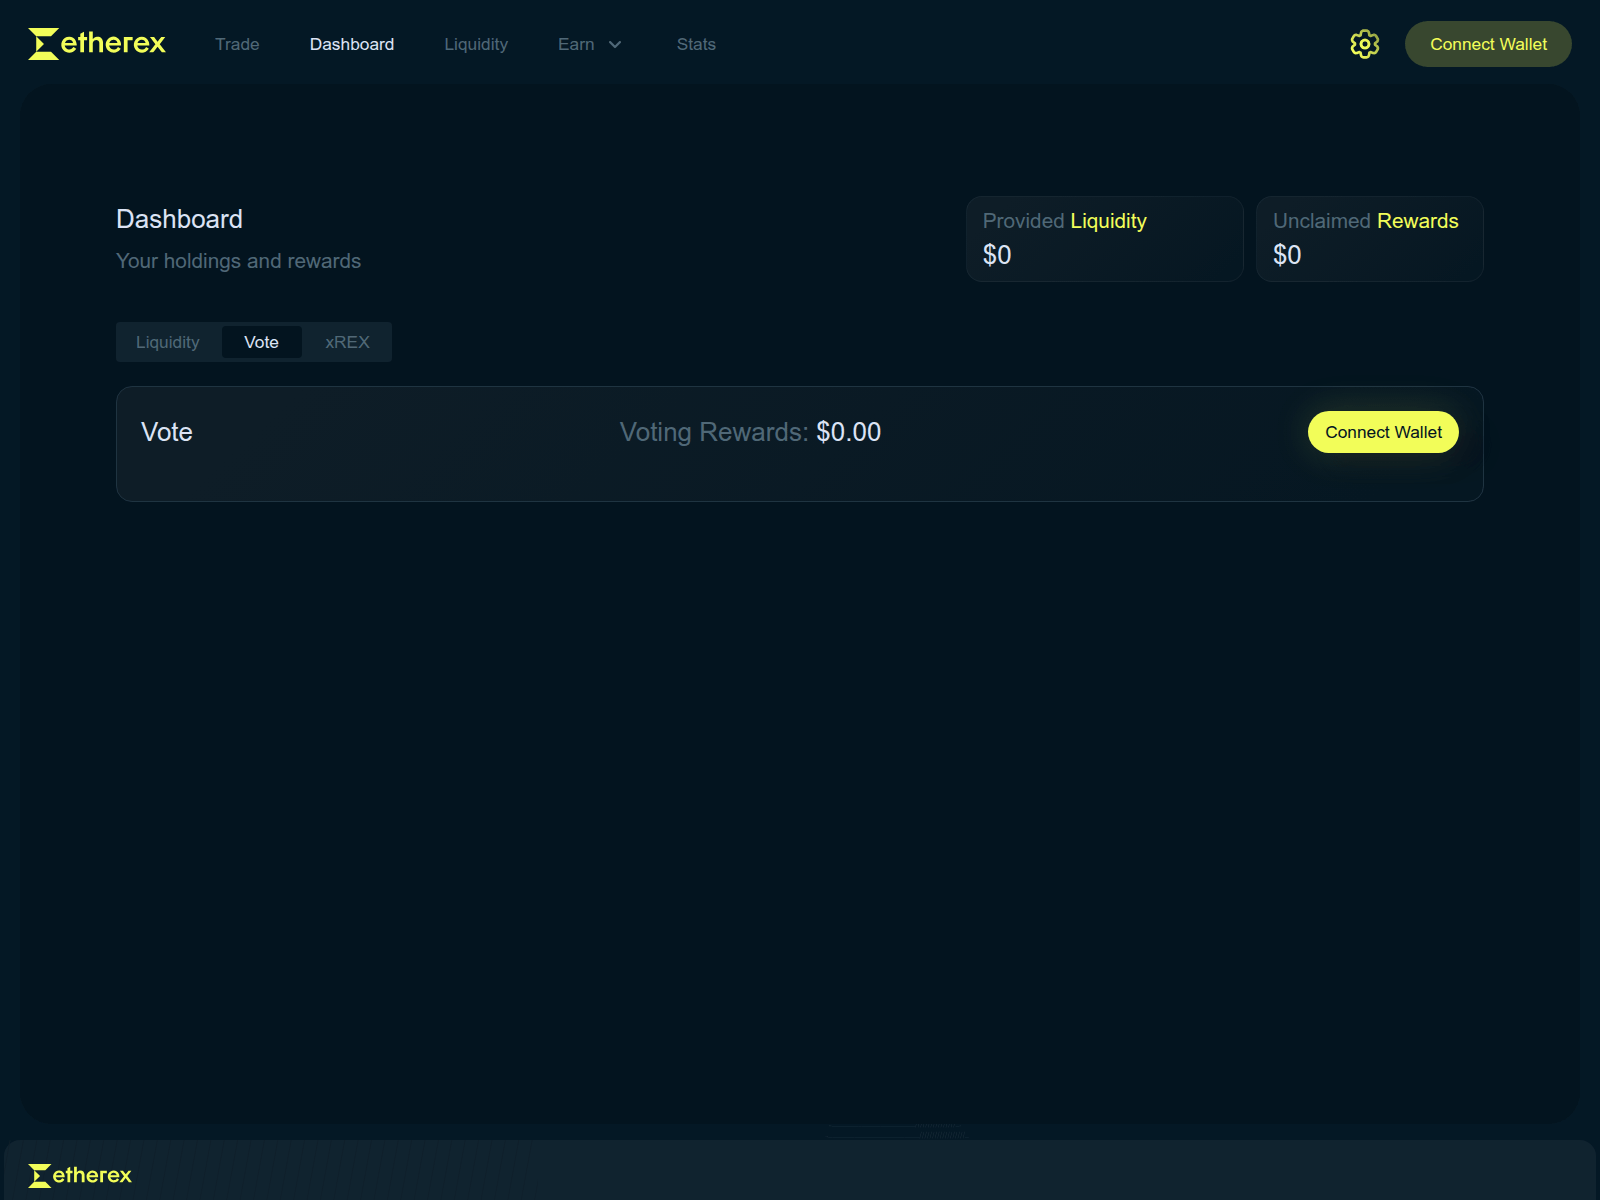This screenshot has height=1200, width=1600.
Task: Click the Voting Rewards $0.00 amount
Action: tap(848, 432)
